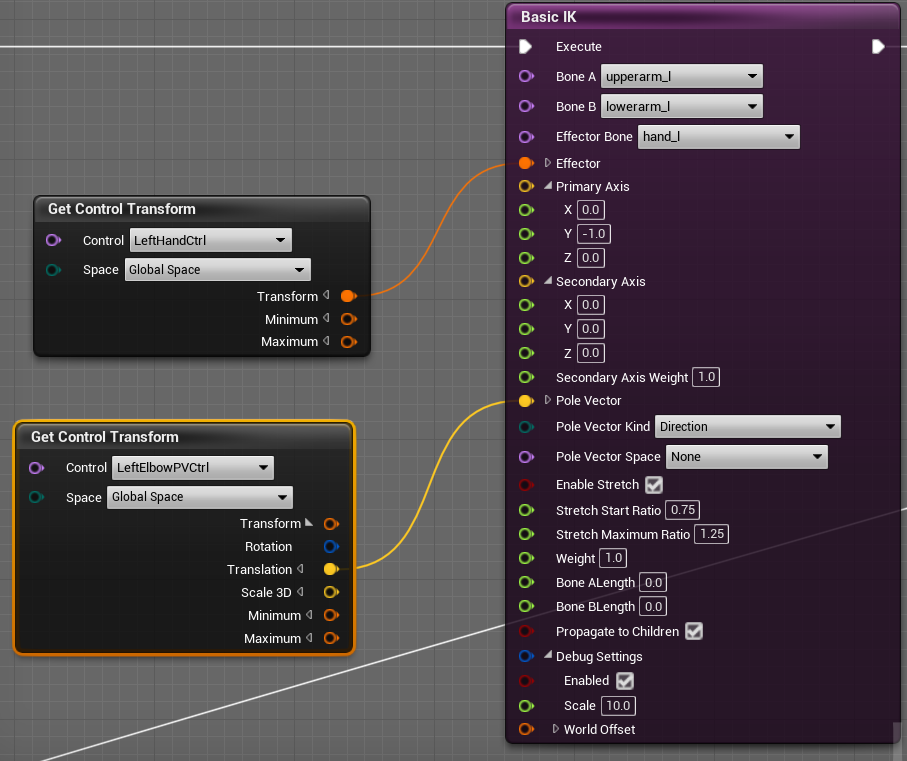Screen dimensions: 907x761
Task: Click the LeftHandCtrl Maximum output pin
Action: 349,342
